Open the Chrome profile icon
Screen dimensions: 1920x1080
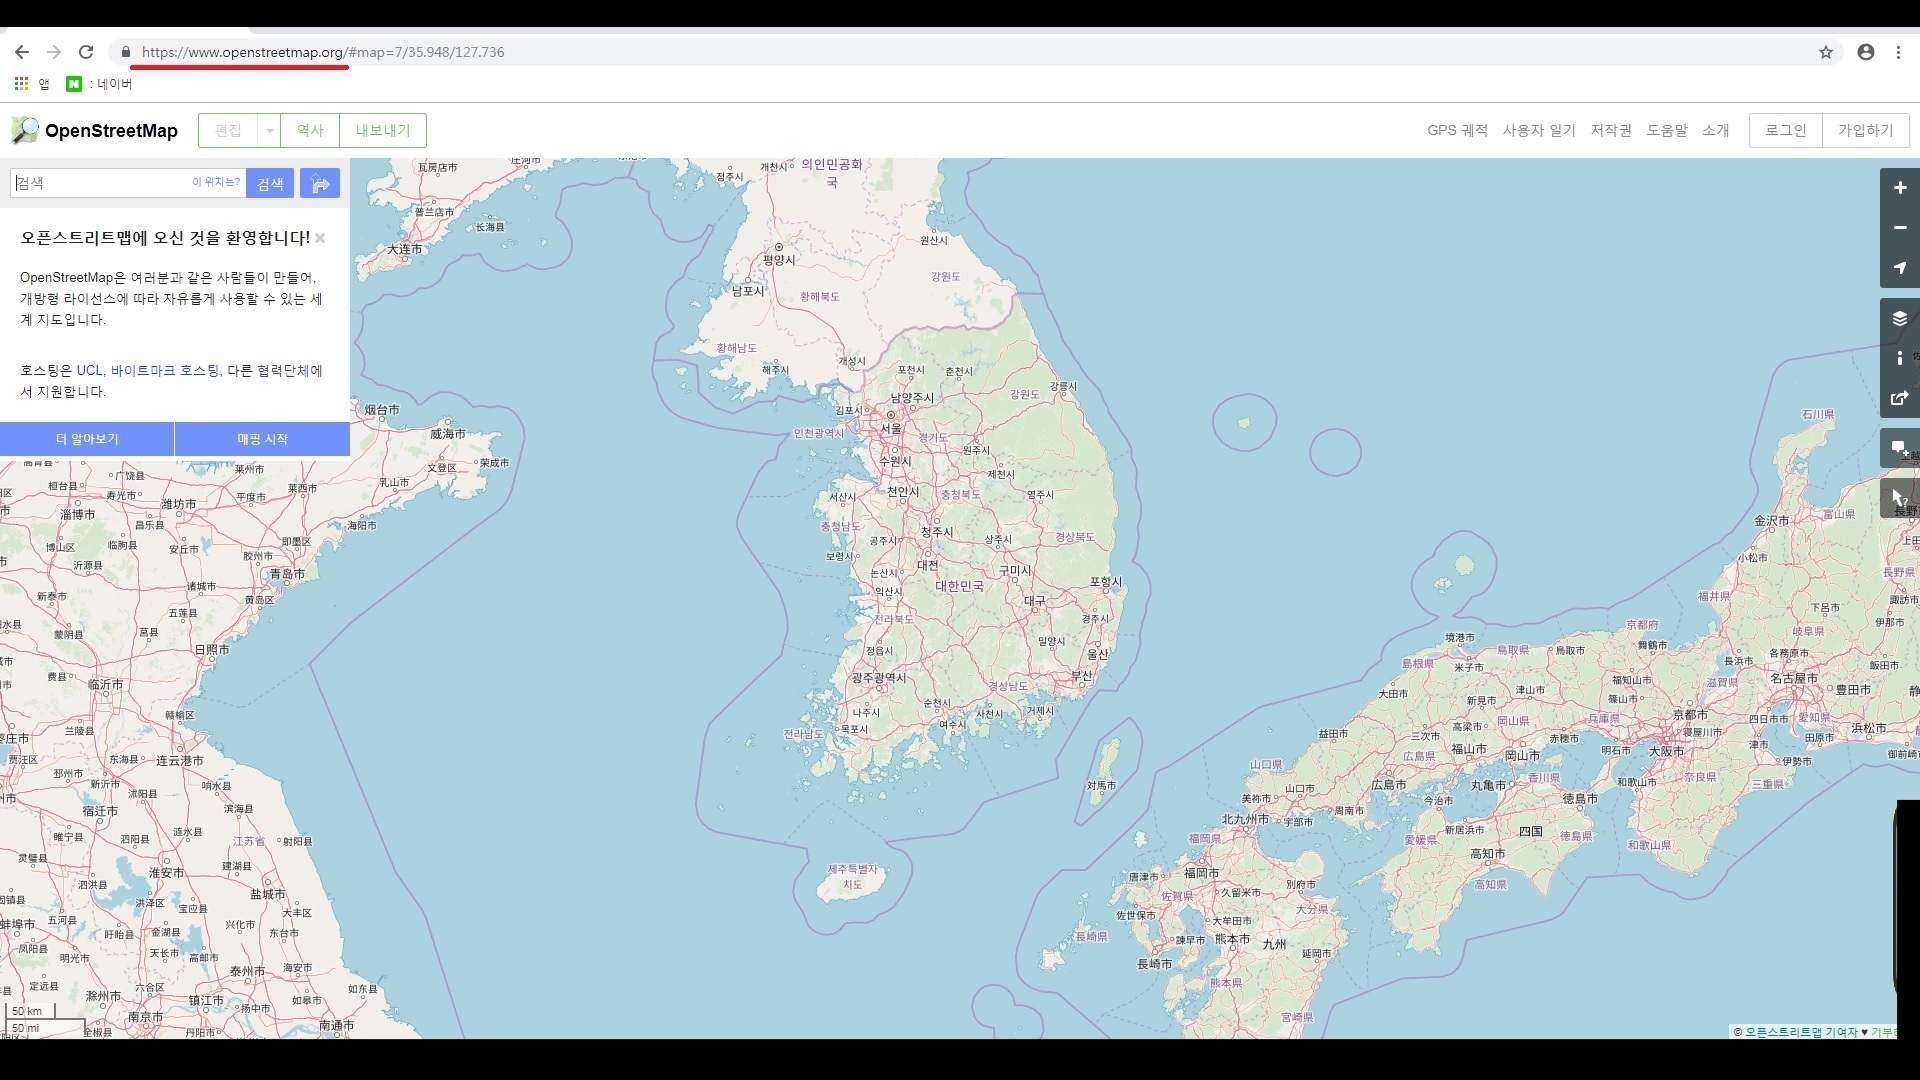(1866, 52)
